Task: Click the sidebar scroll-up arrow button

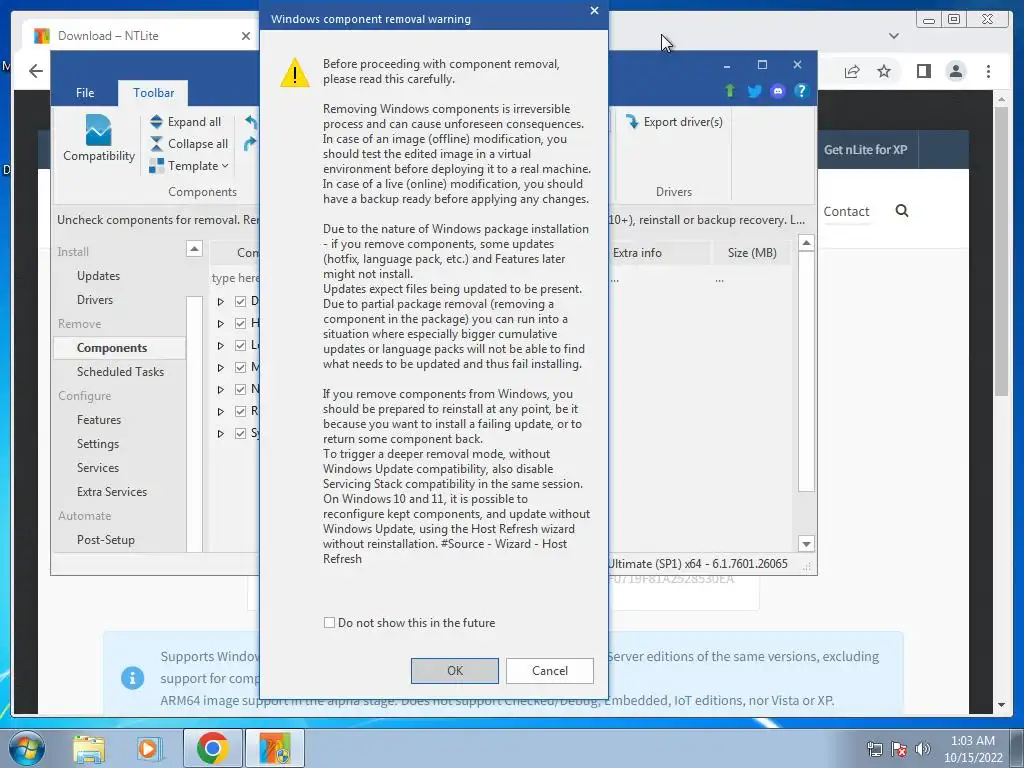Action: tap(195, 249)
